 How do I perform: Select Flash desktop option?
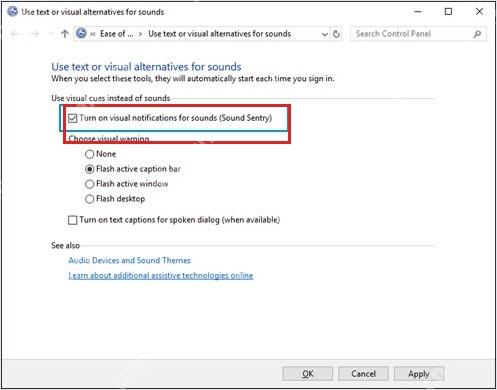(89, 199)
